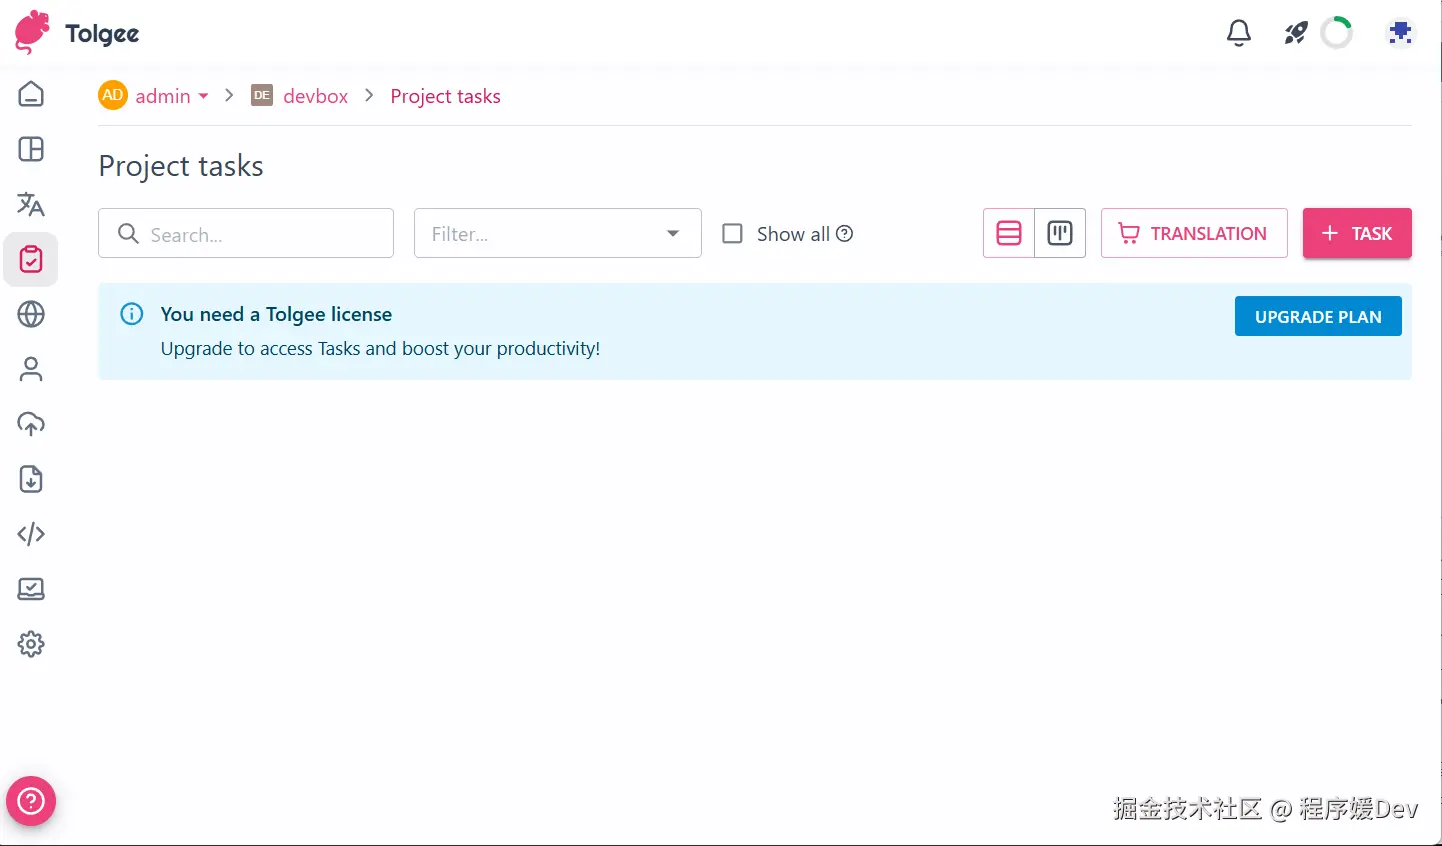The height and width of the screenshot is (846, 1442).
Task: Open Integrate monitor icon in sidebar
Action: [31, 589]
